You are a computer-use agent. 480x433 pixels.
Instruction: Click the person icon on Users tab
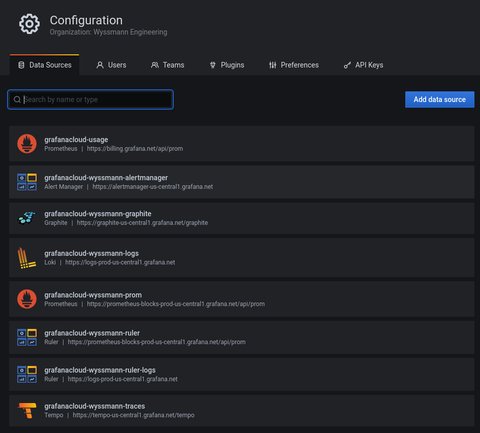[x=100, y=65]
